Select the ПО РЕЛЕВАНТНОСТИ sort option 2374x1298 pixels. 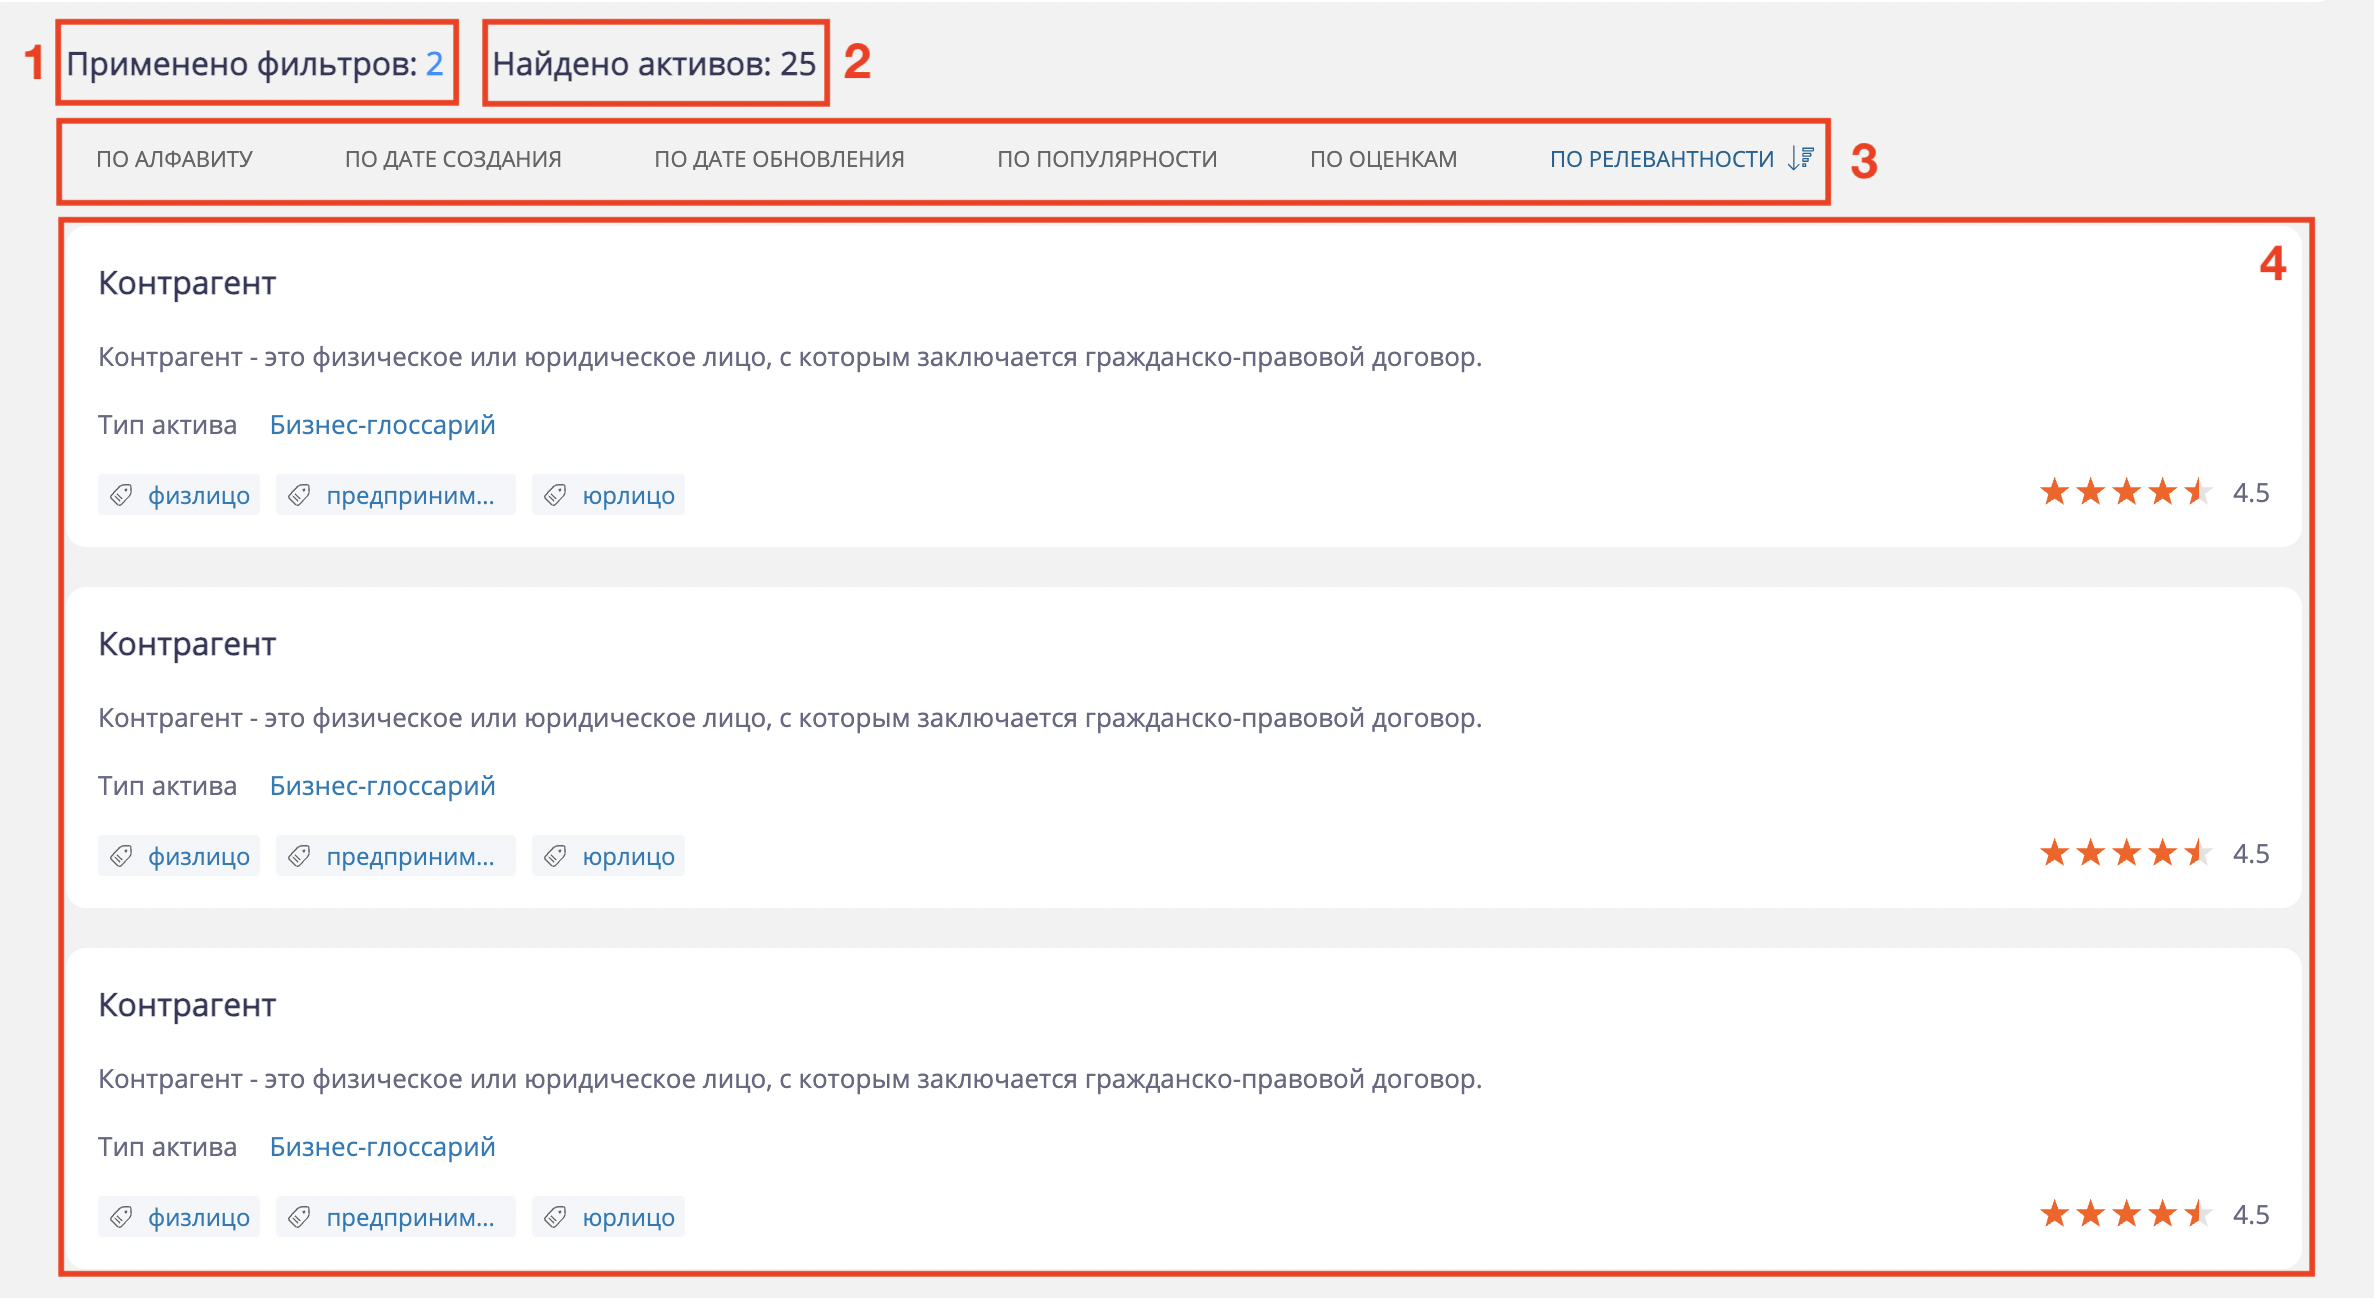[1661, 159]
